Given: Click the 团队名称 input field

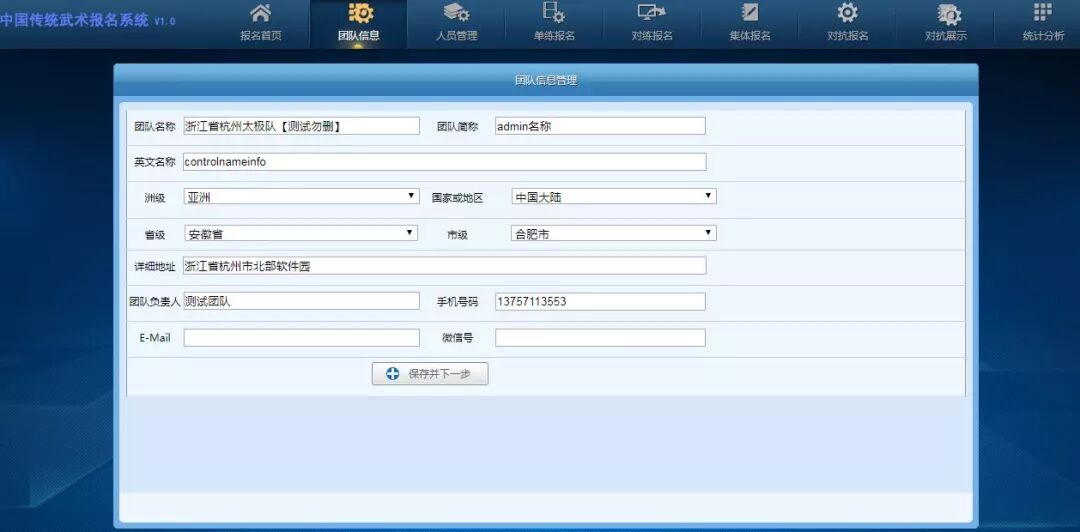Looking at the screenshot, I should click(301, 126).
